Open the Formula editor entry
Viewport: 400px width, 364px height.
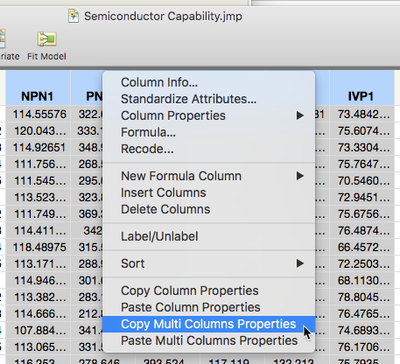point(148,132)
